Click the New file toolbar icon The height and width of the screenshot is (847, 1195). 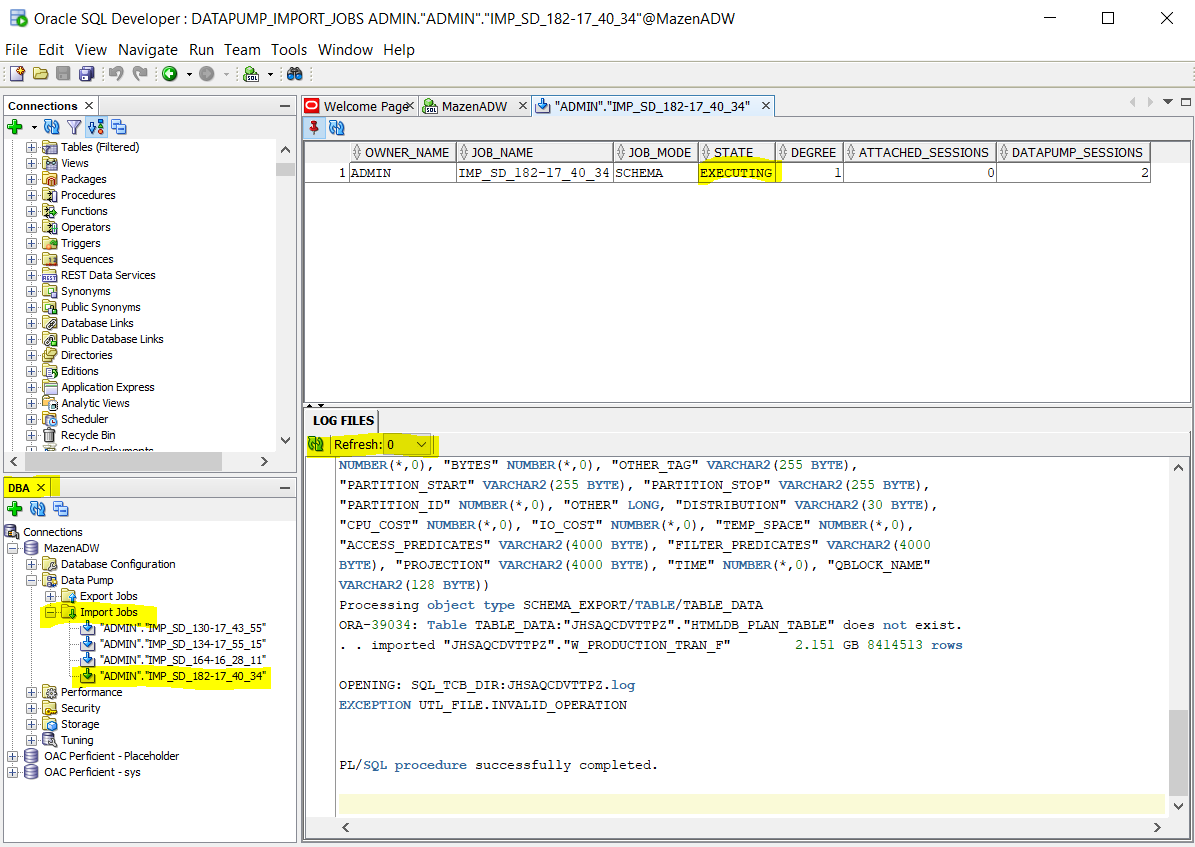click(17, 74)
